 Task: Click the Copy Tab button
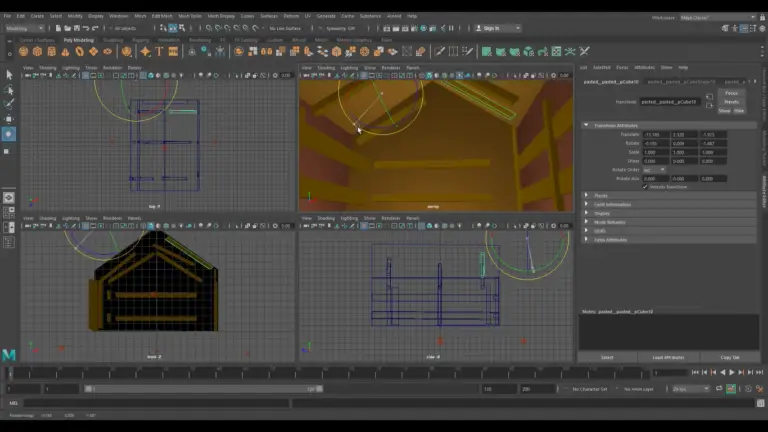click(730, 358)
